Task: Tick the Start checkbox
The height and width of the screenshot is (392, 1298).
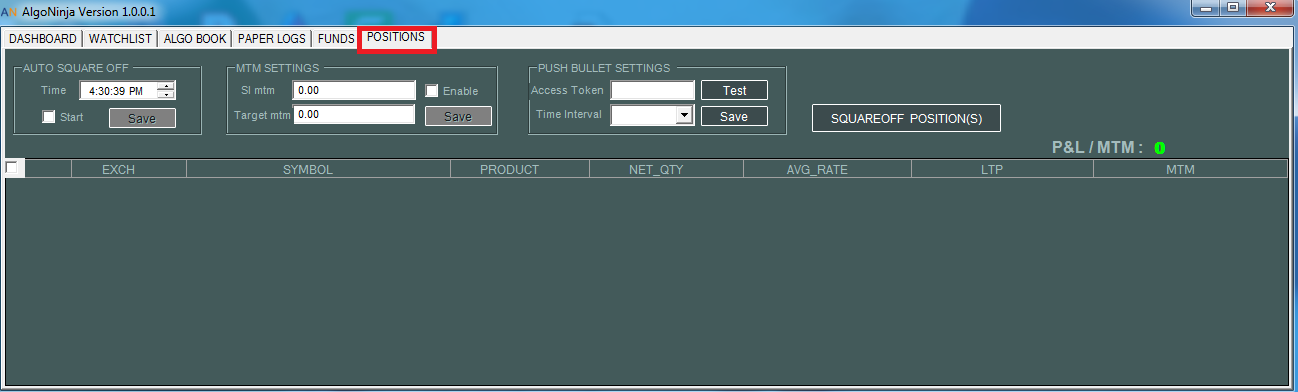Action: pos(49,117)
